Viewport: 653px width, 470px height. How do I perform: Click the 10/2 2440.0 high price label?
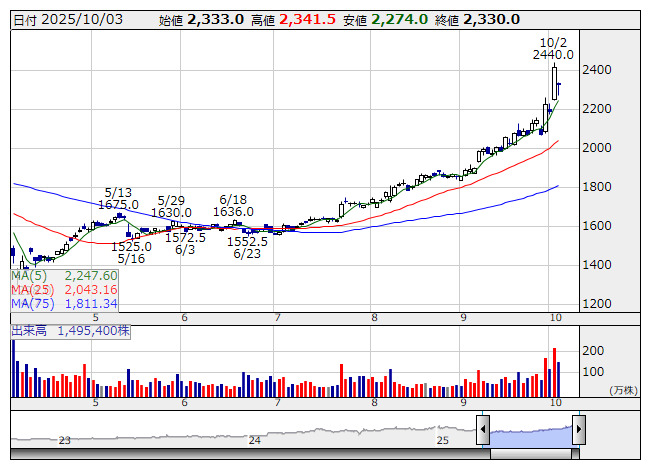point(553,49)
